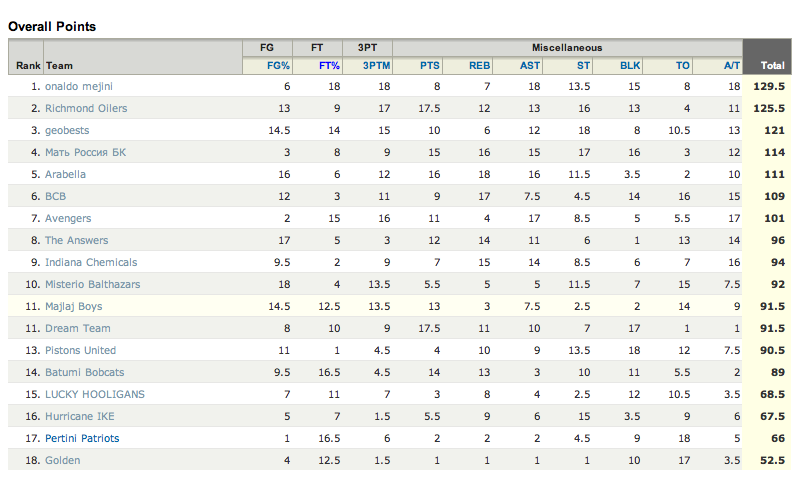Click total 92 for Misterio Balthazars
Viewport: 796px width, 477px height.
click(778, 284)
